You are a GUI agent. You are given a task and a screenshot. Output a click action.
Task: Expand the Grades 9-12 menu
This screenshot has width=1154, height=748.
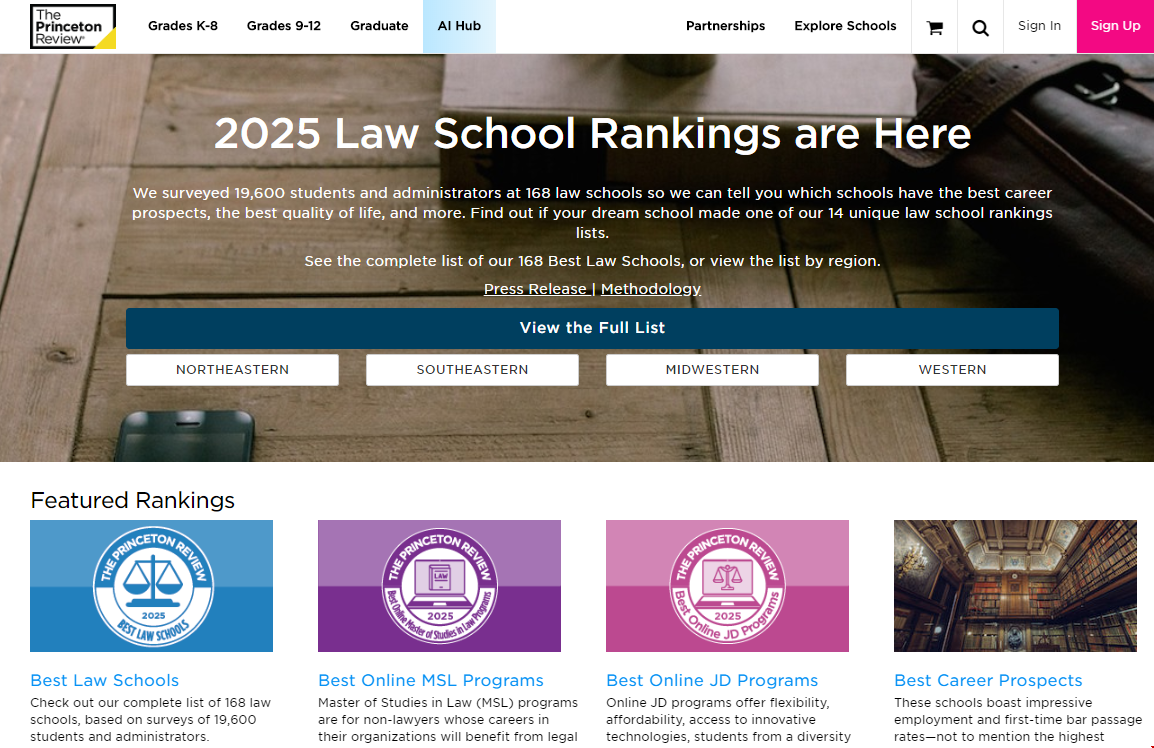coord(284,26)
